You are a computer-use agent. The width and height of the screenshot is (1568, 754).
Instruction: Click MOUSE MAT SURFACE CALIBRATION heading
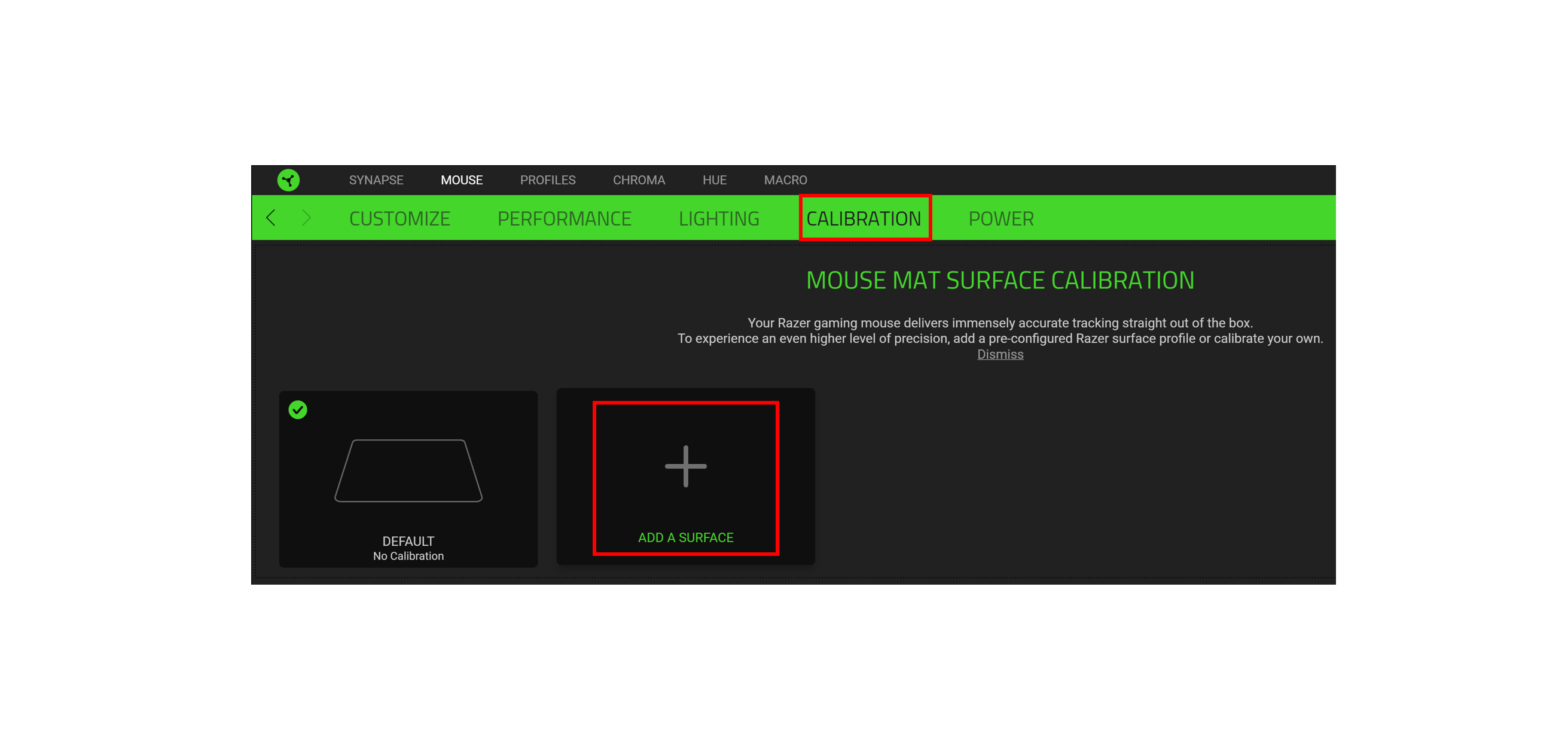click(1000, 280)
